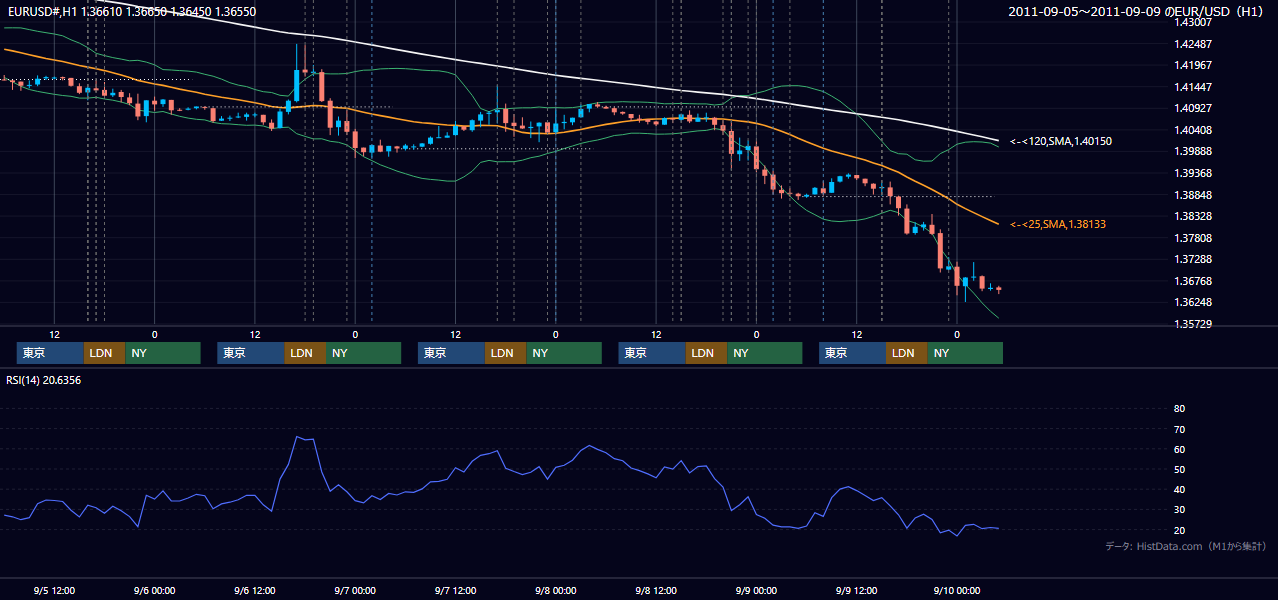The width and height of the screenshot is (1278, 600).
Task: Click the RSI scale value 80
Action: tap(1179, 409)
